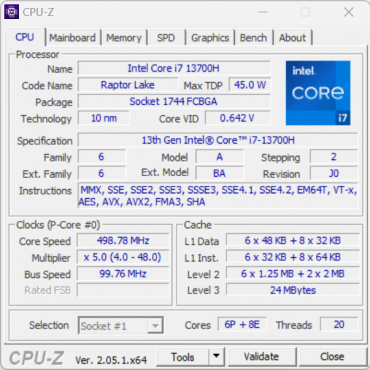Close the CPU-Z window with X
The image size is (370, 370).
coord(349,12)
